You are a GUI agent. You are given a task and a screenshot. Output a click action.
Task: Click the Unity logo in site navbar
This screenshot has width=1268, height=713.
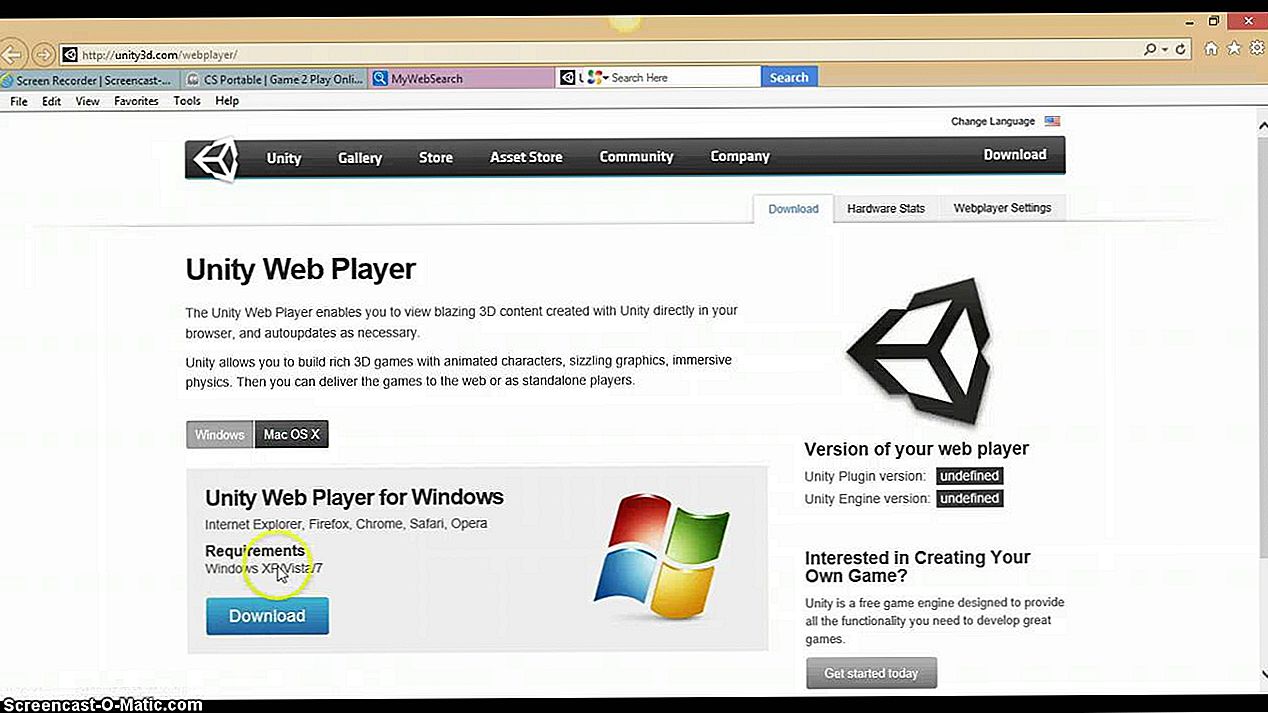pyautogui.click(x=216, y=158)
